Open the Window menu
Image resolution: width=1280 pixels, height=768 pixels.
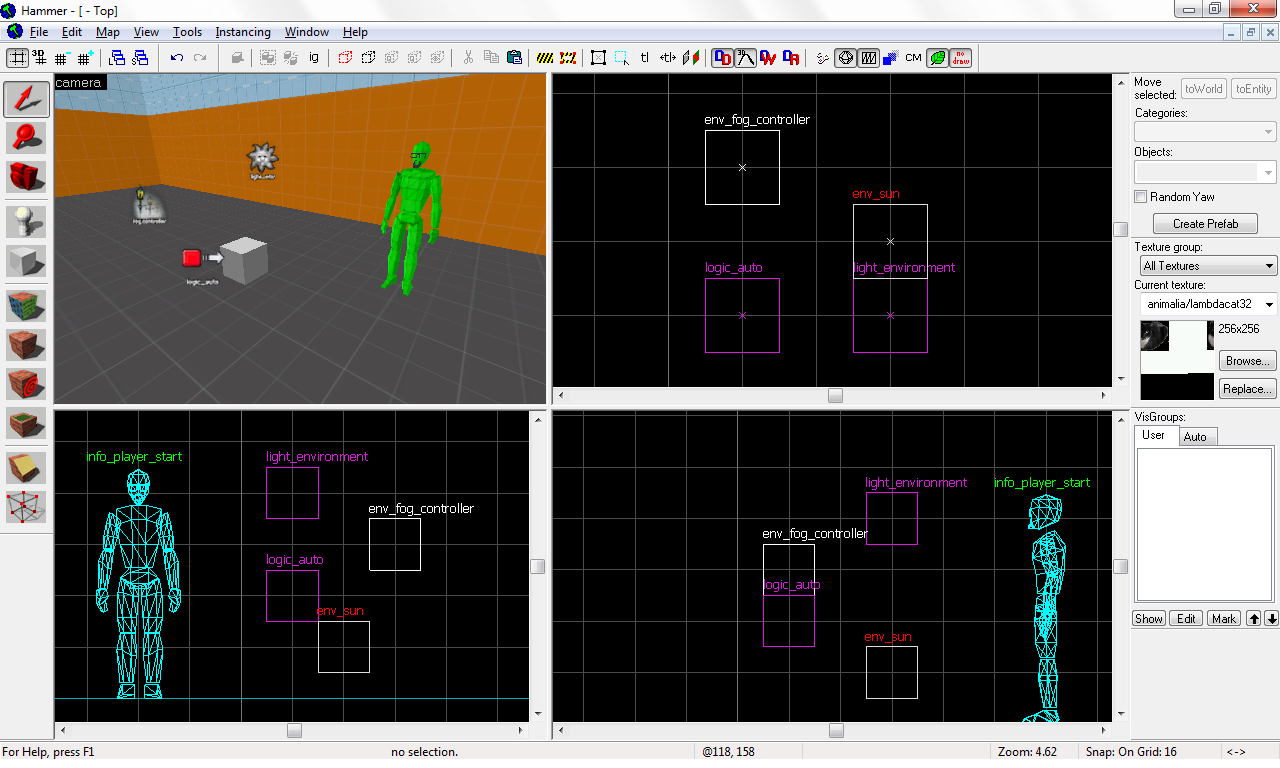(x=306, y=32)
